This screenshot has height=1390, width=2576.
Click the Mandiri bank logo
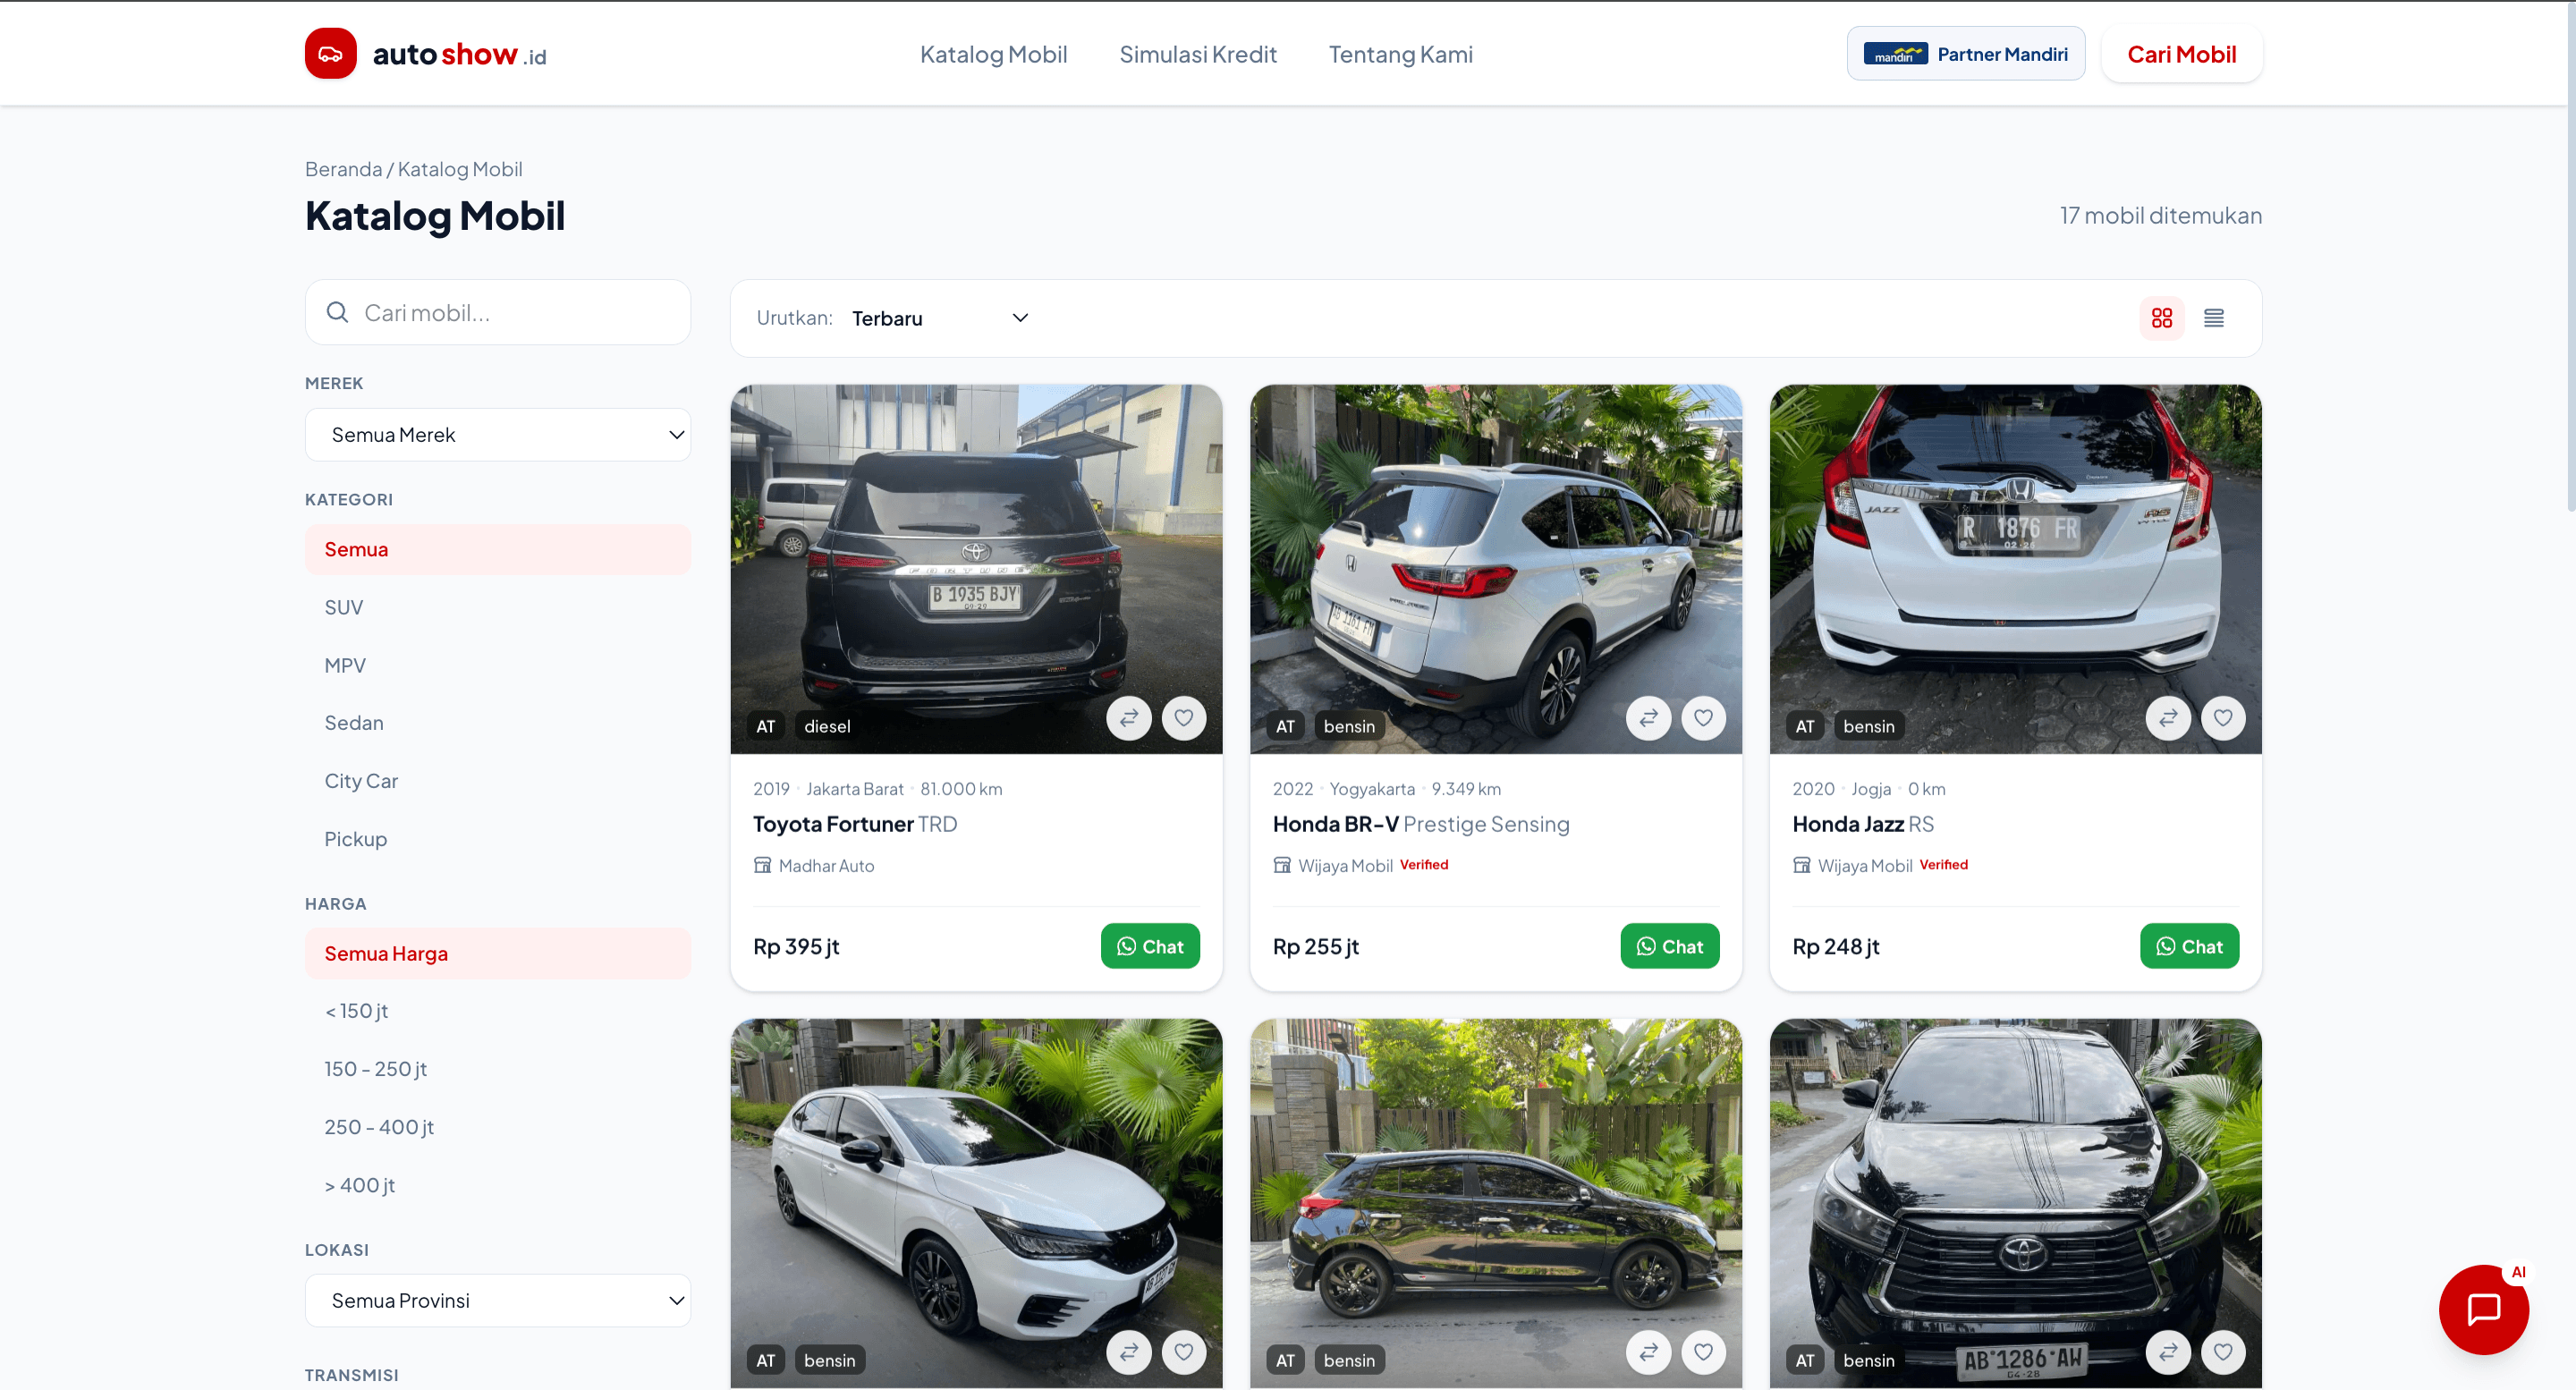coord(1895,54)
